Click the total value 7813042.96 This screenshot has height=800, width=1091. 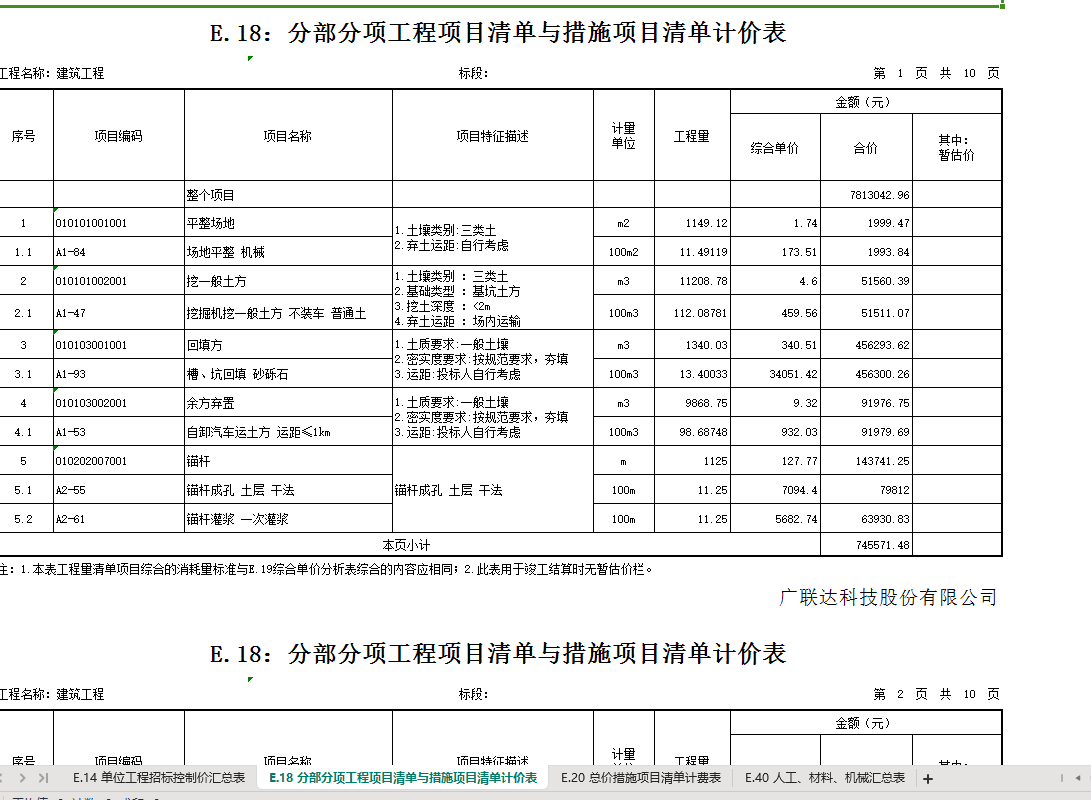pyautogui.click(x=866, y=195)
